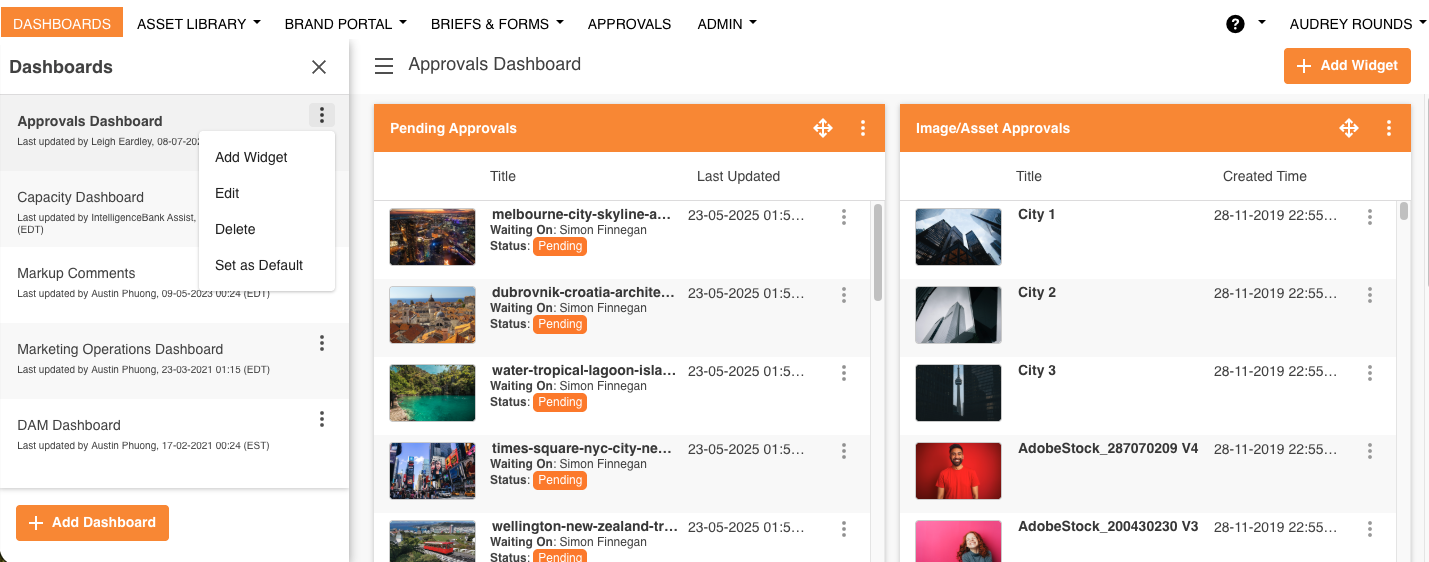Screen dimensions: 1429x562
Task: Click the Pending Approvals widget scrollbar
Action: pos(878,252)
